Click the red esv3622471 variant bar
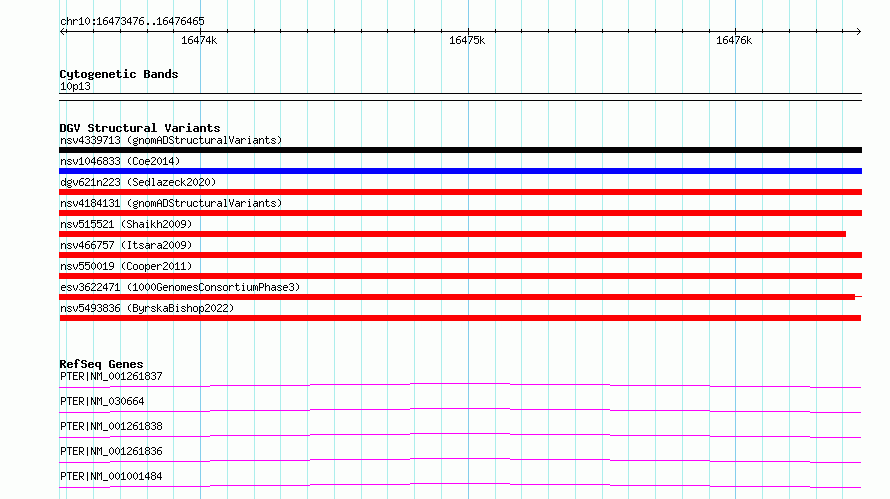The width and height of the screenshot is (890, 499). [x=460, y=297]
